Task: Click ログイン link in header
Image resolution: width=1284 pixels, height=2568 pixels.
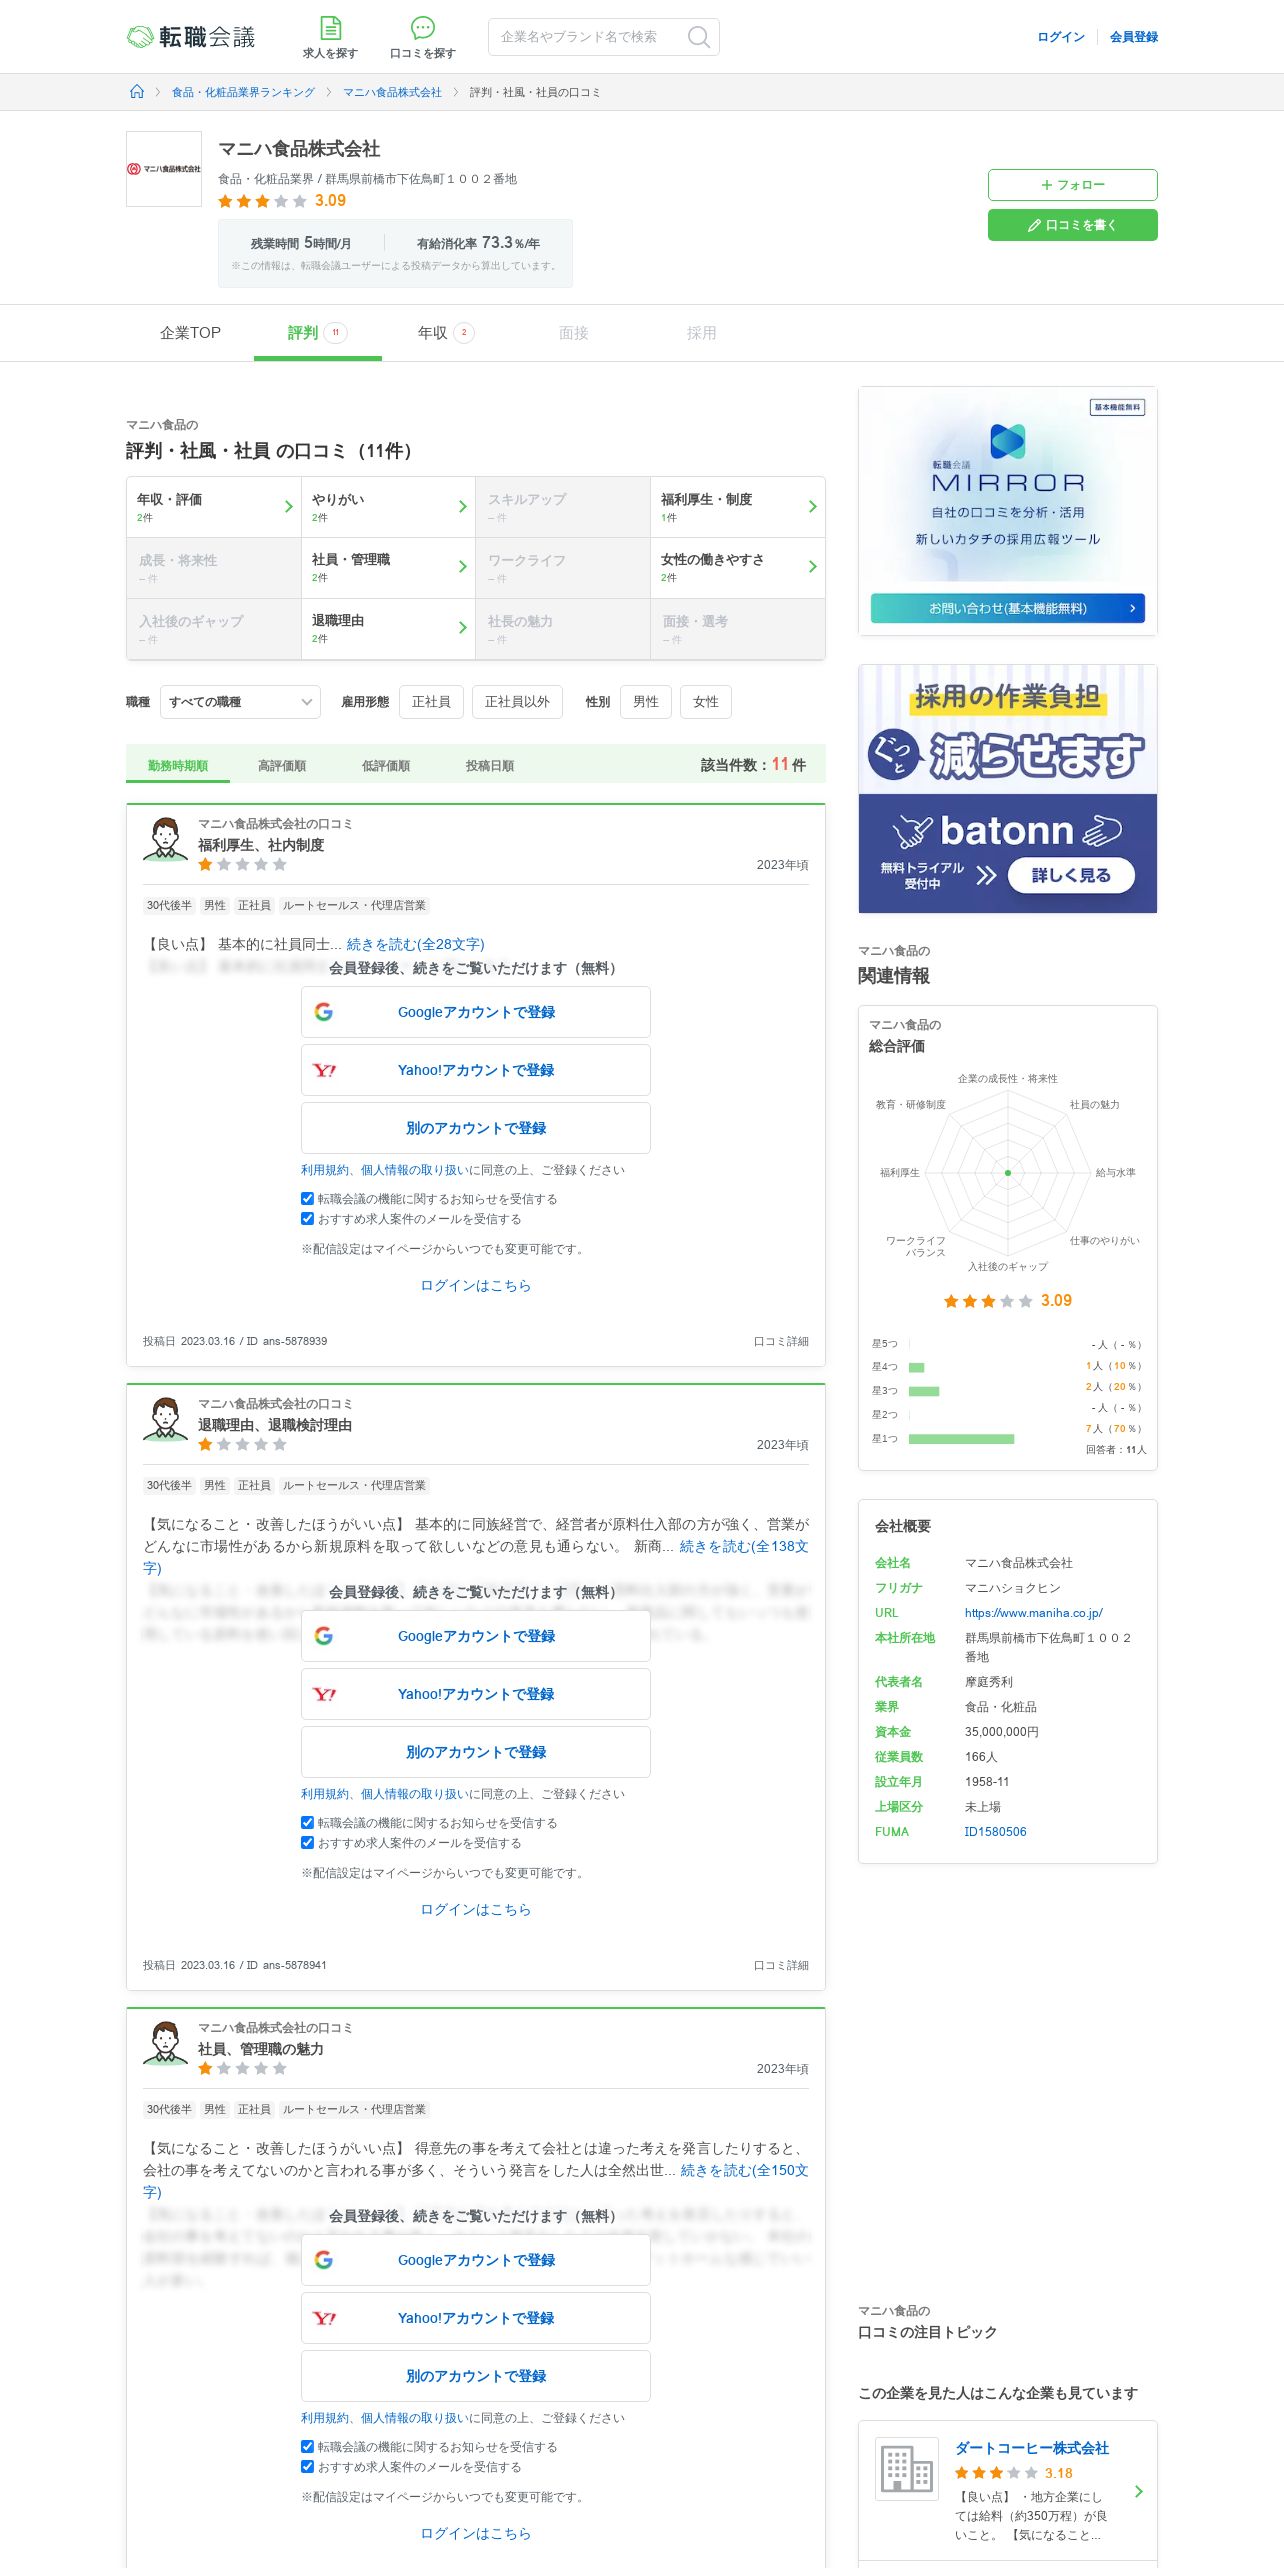Action: pos(1061,37)
